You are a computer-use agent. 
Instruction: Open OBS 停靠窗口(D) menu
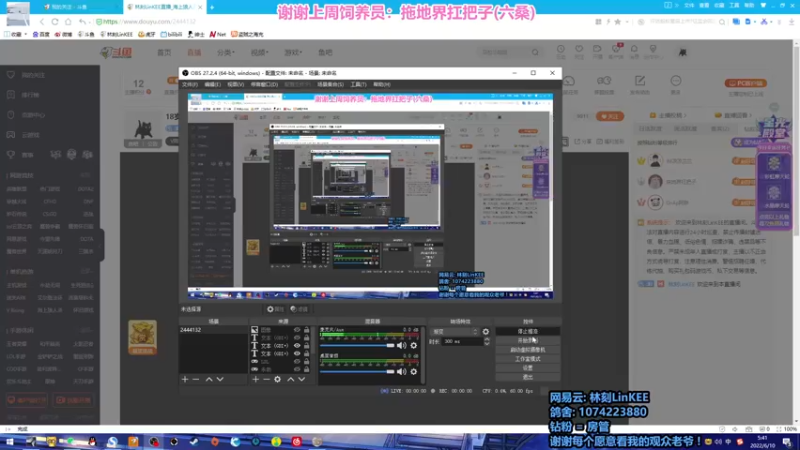coord(264,84)
